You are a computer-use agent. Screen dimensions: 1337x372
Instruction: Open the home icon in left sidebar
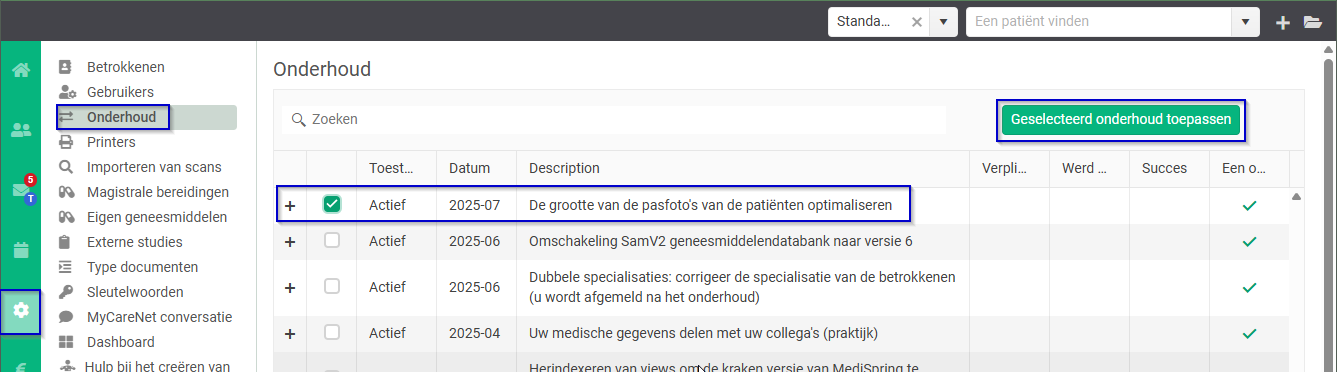[x=20, y=71]
